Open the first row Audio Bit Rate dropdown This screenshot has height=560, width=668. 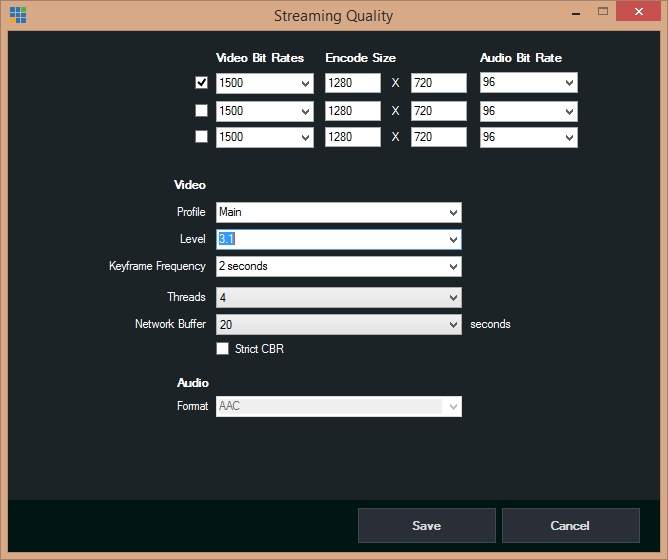pos(528,83)
